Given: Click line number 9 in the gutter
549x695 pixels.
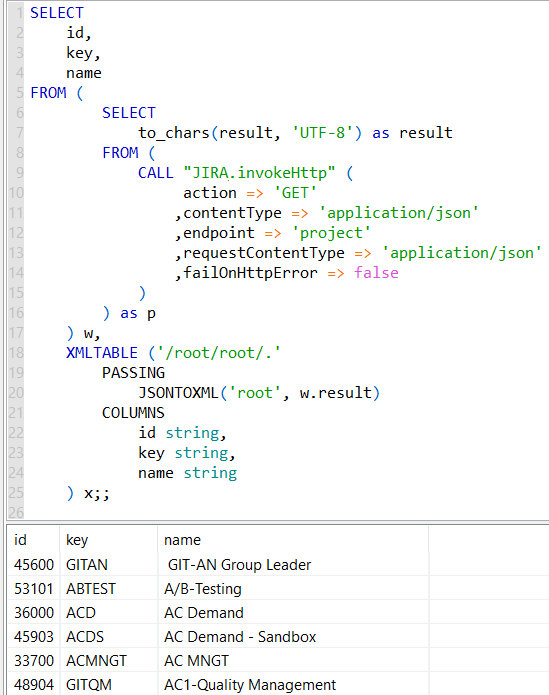Looking at the screenshot, I should 19,173.
